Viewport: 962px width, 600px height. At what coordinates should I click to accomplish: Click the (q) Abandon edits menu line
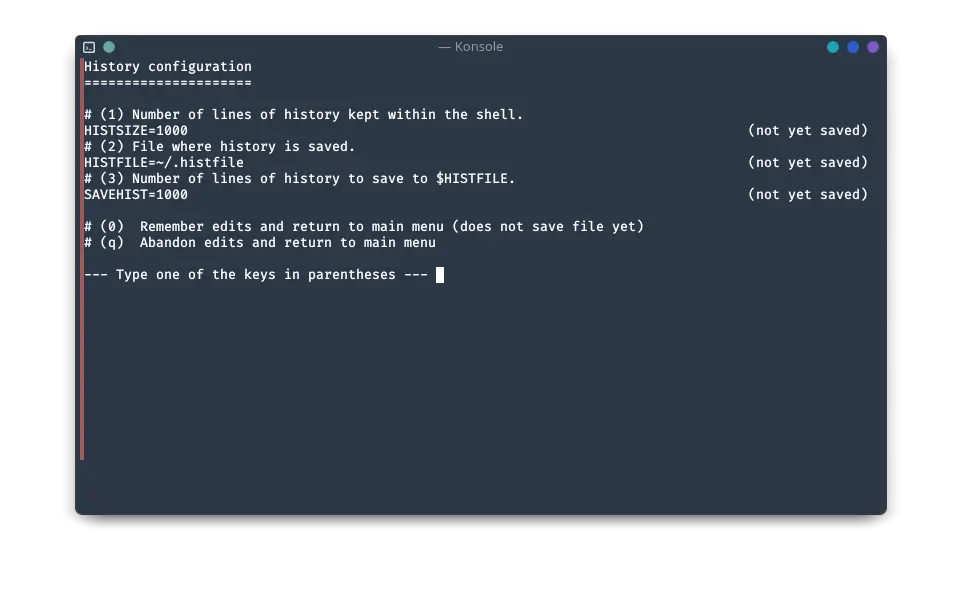[260, 242]
